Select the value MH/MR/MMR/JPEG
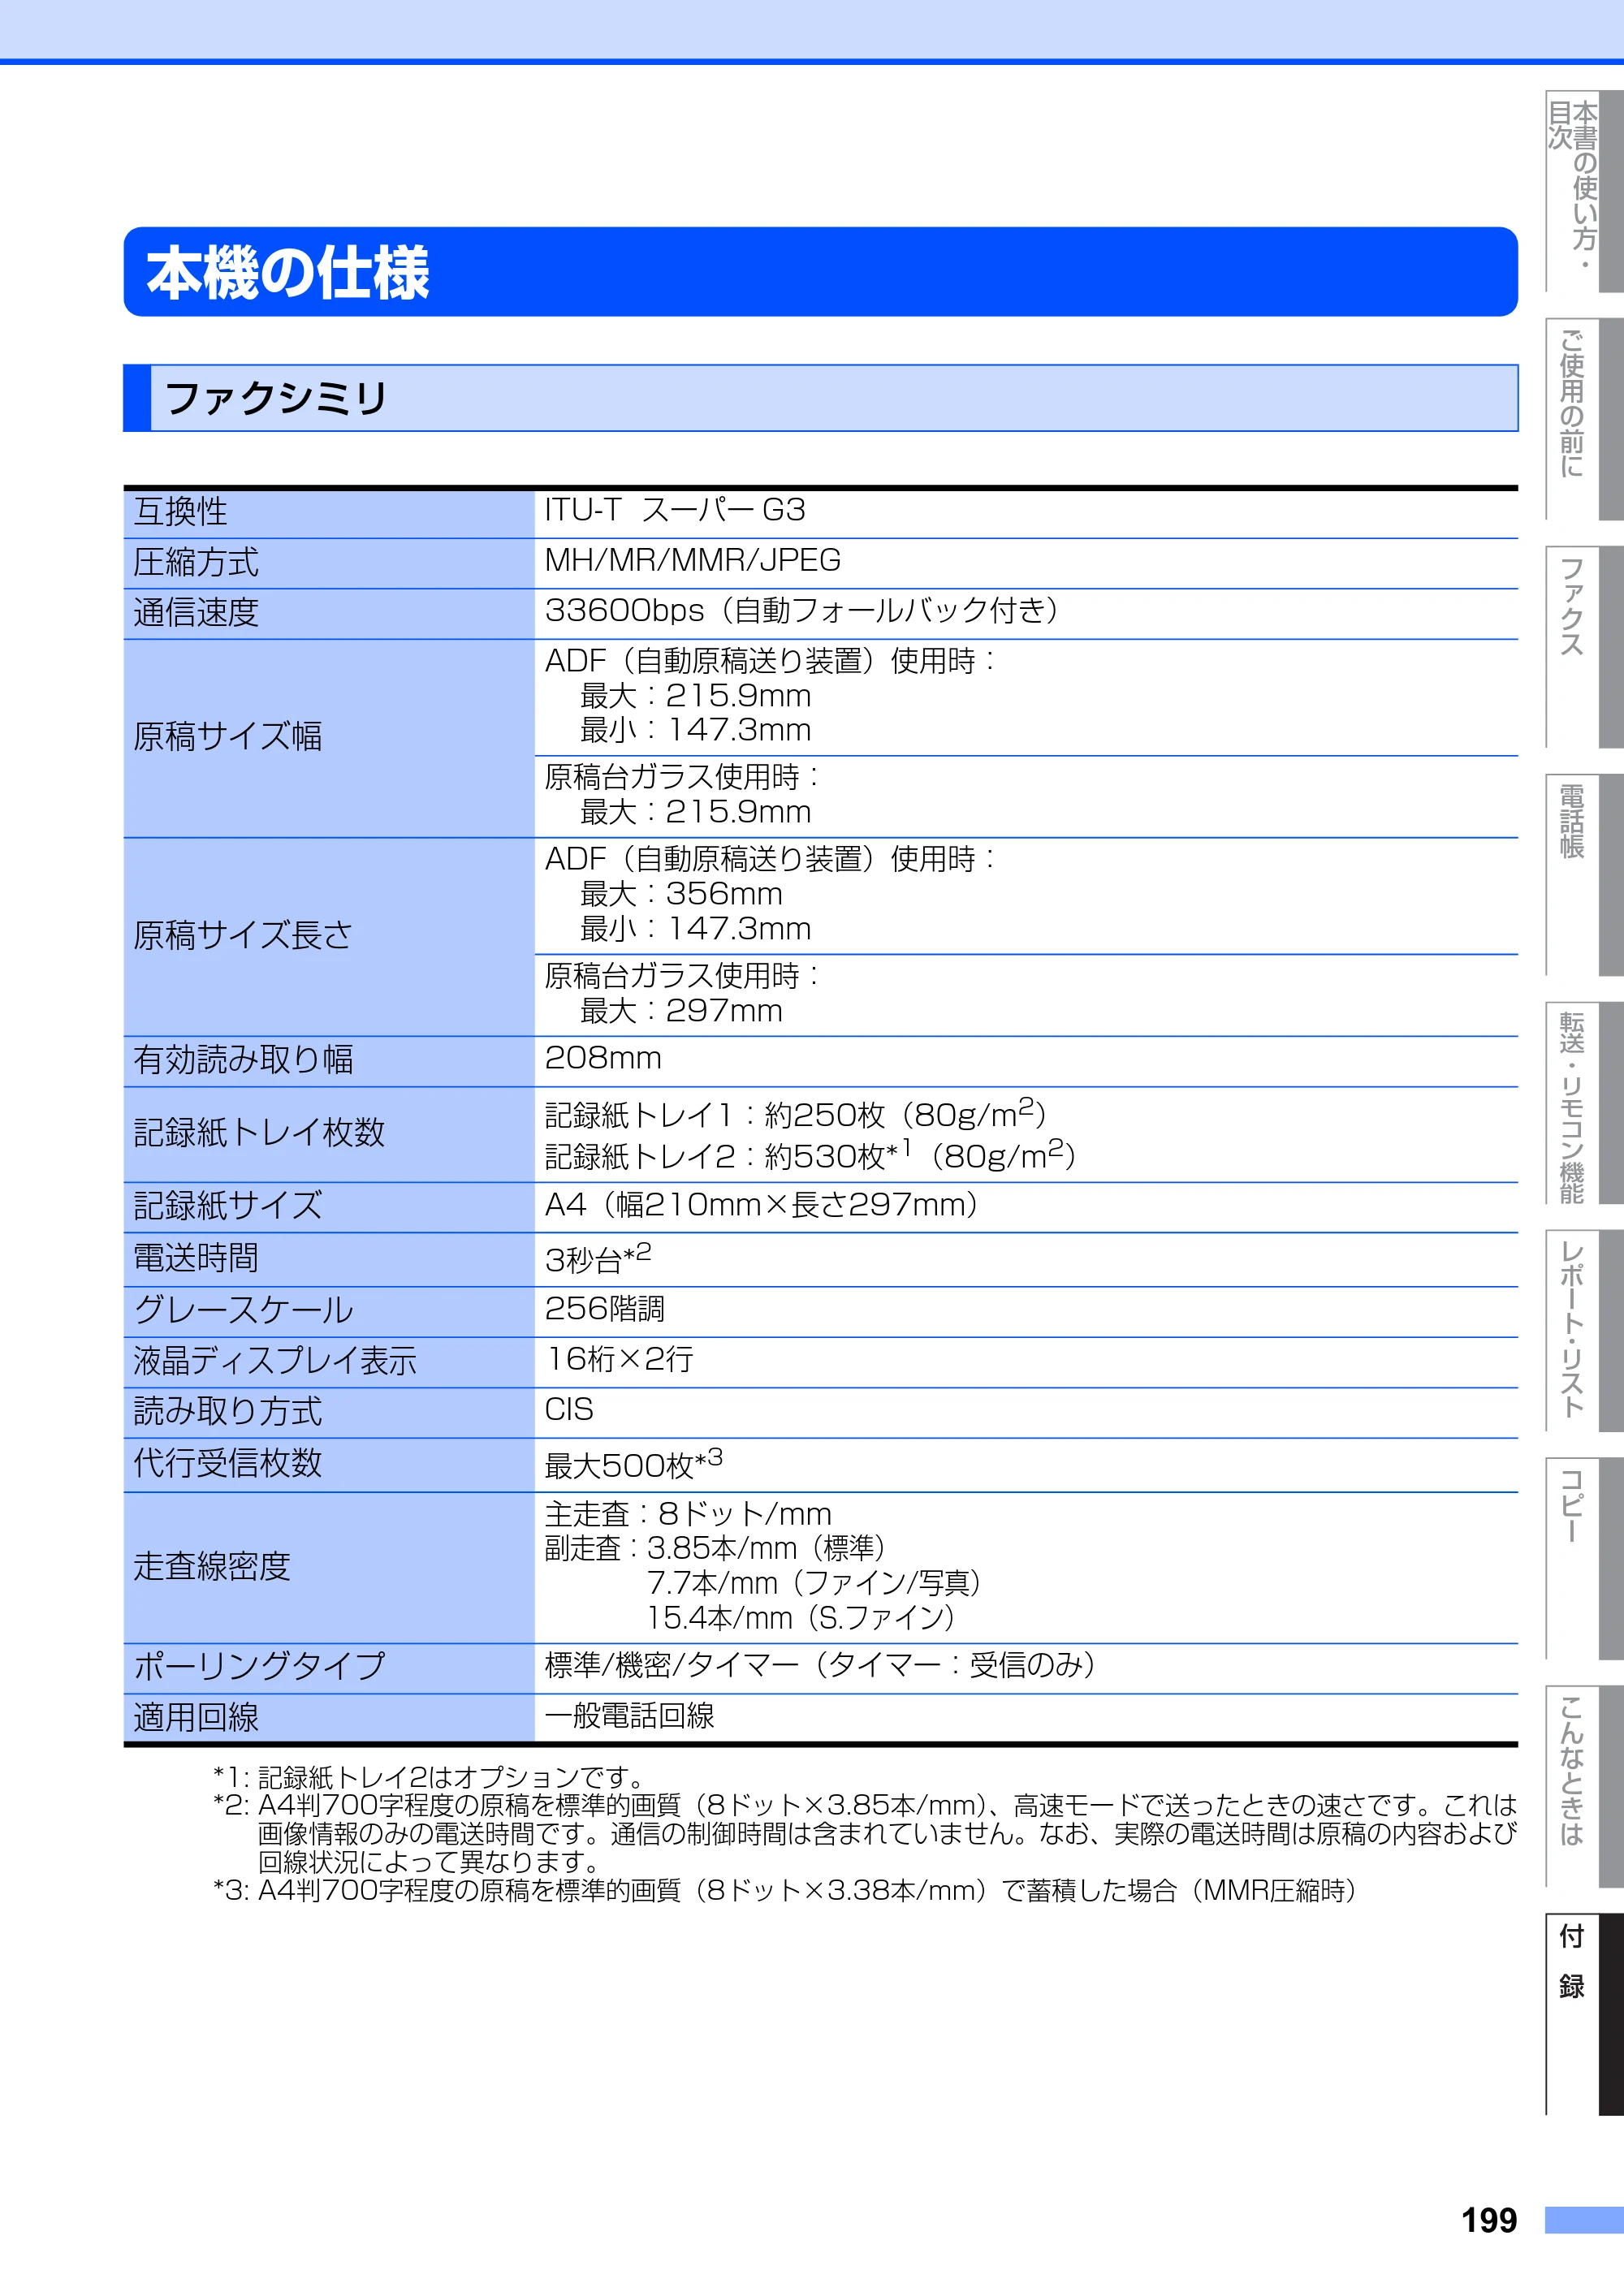This screenshot has height=2296, width=1624. 692,560
